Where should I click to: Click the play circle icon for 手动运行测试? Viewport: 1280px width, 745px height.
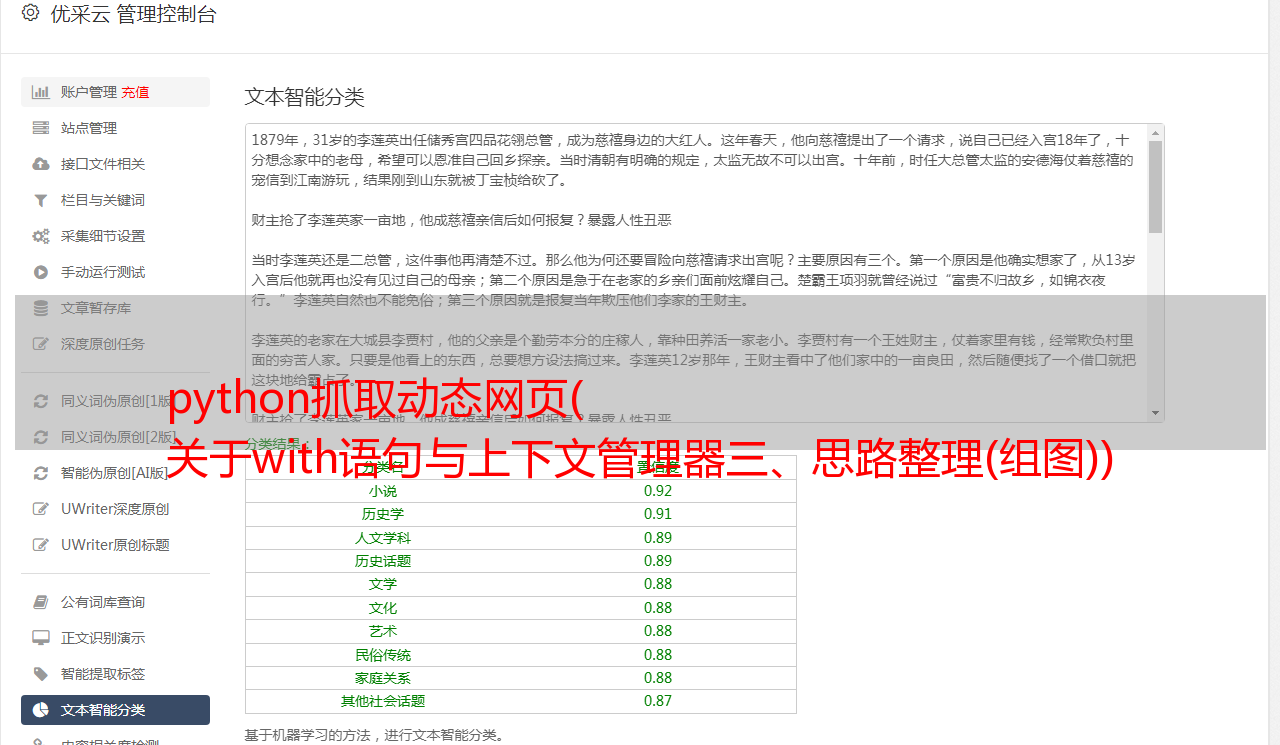[x=40, y=272]
